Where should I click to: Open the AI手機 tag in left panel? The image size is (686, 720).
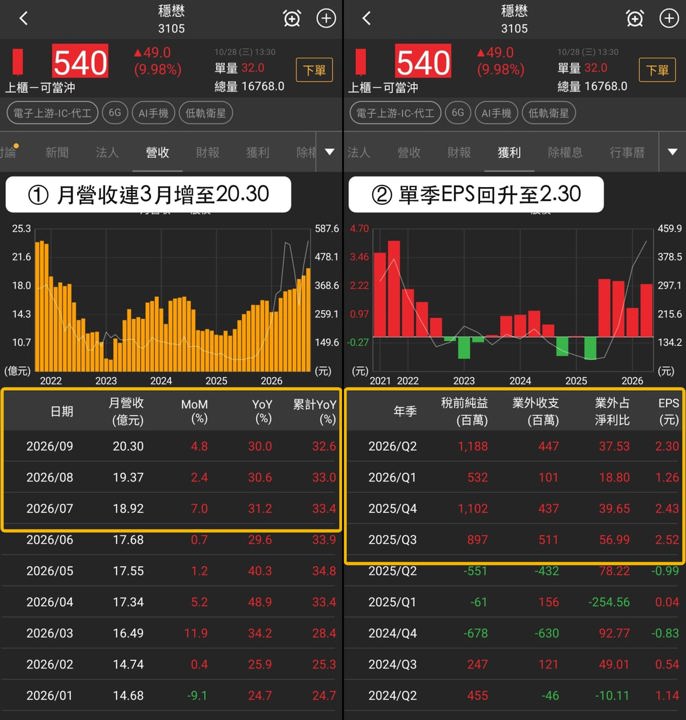(x=153, y=113)
